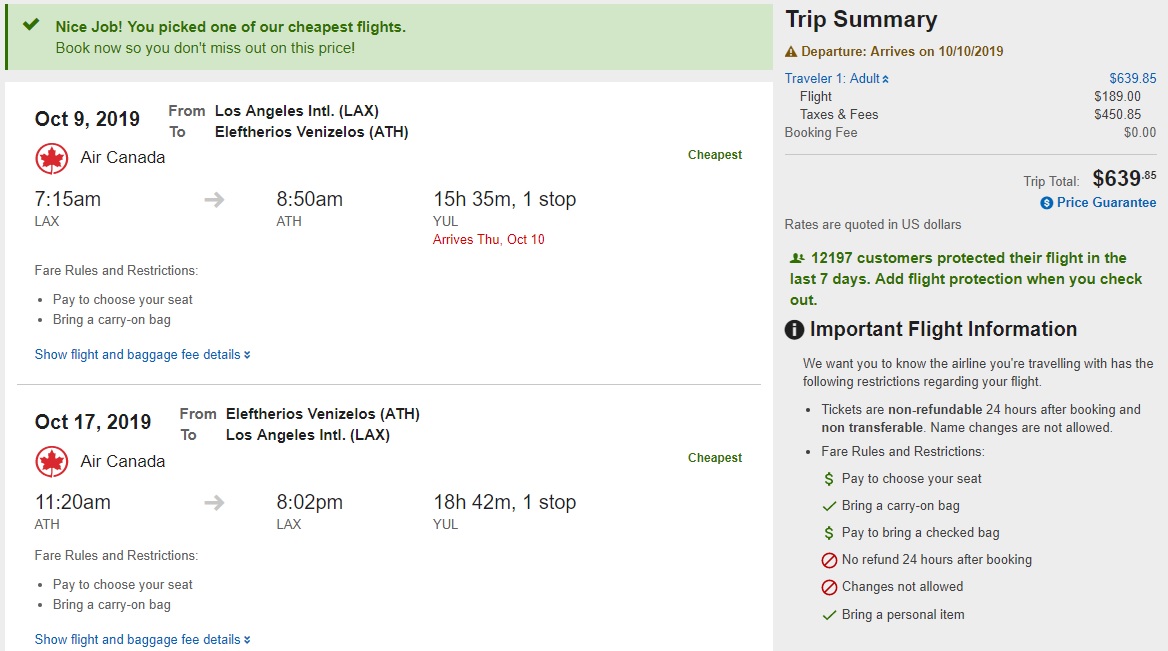Click dollar icon beside 'Pay to bring a checked bag'
The height and width of the screenshot is (651, 1168).
pos(828,533)
